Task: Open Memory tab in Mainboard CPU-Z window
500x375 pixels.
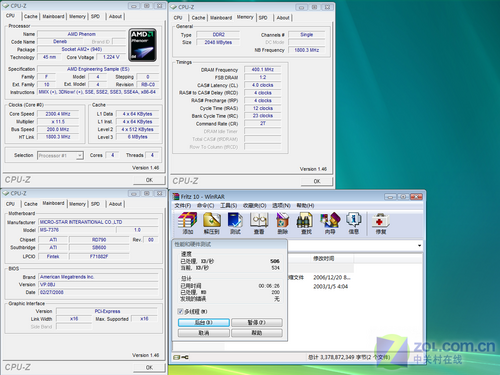Action: [x=77, y=203]
